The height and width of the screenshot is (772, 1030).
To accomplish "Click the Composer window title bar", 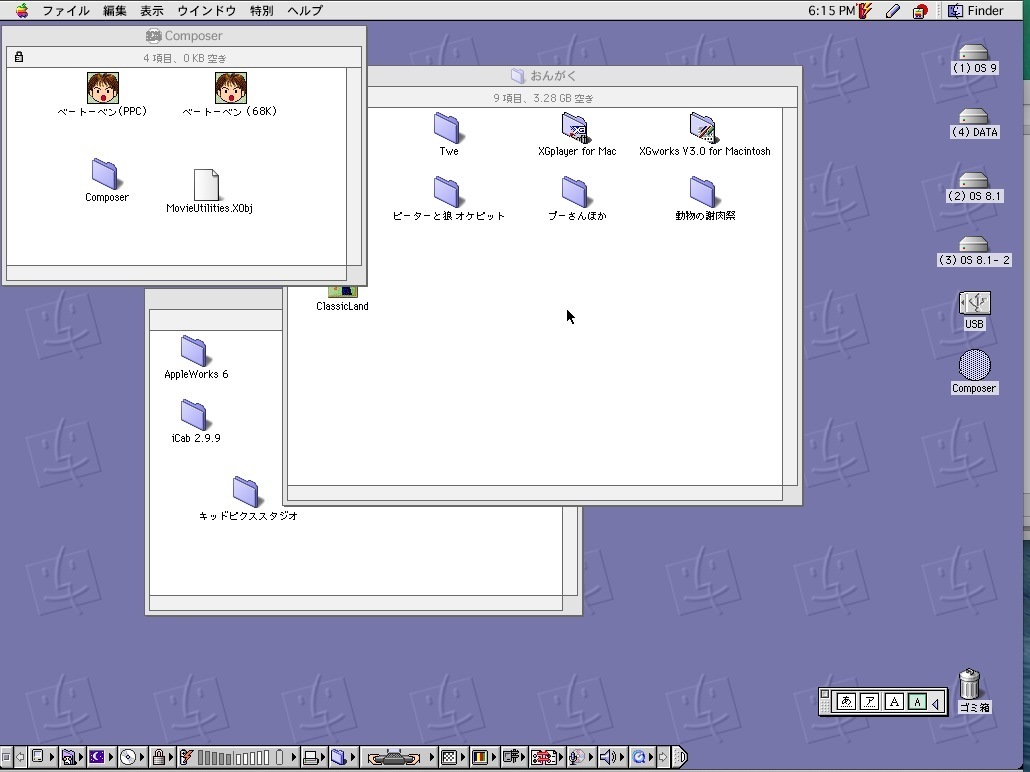I will [184, 35].
